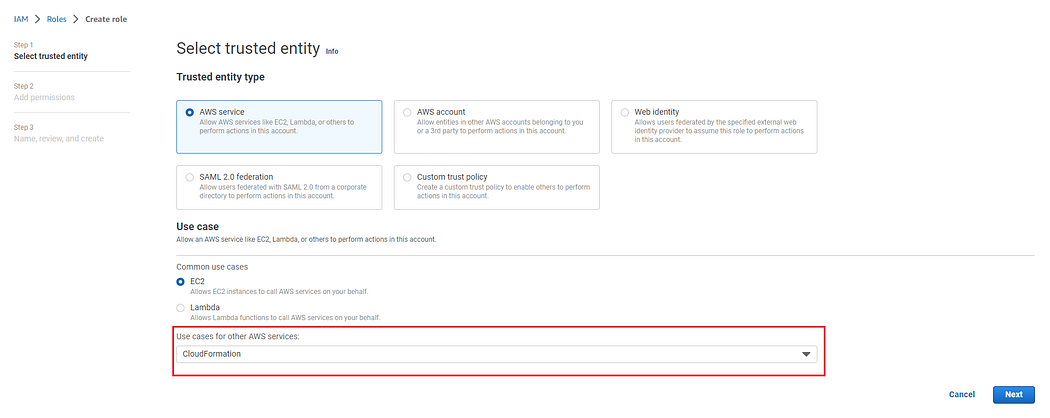Click 'Use cases for other AWS services' label
Viewport: 1050px width, 418px height.
pyautogui.click(x=238, y=336)
